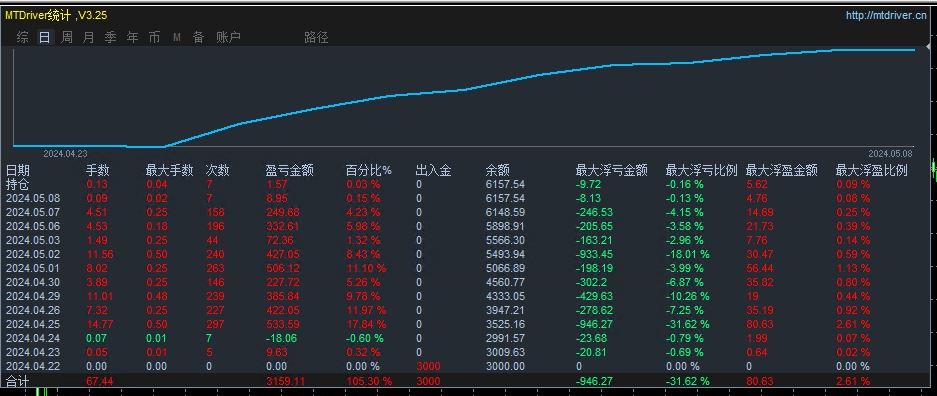Select the 2024.05.02 date row
The height and width of the screenshot is (396, 937).
tap(33, 254)
